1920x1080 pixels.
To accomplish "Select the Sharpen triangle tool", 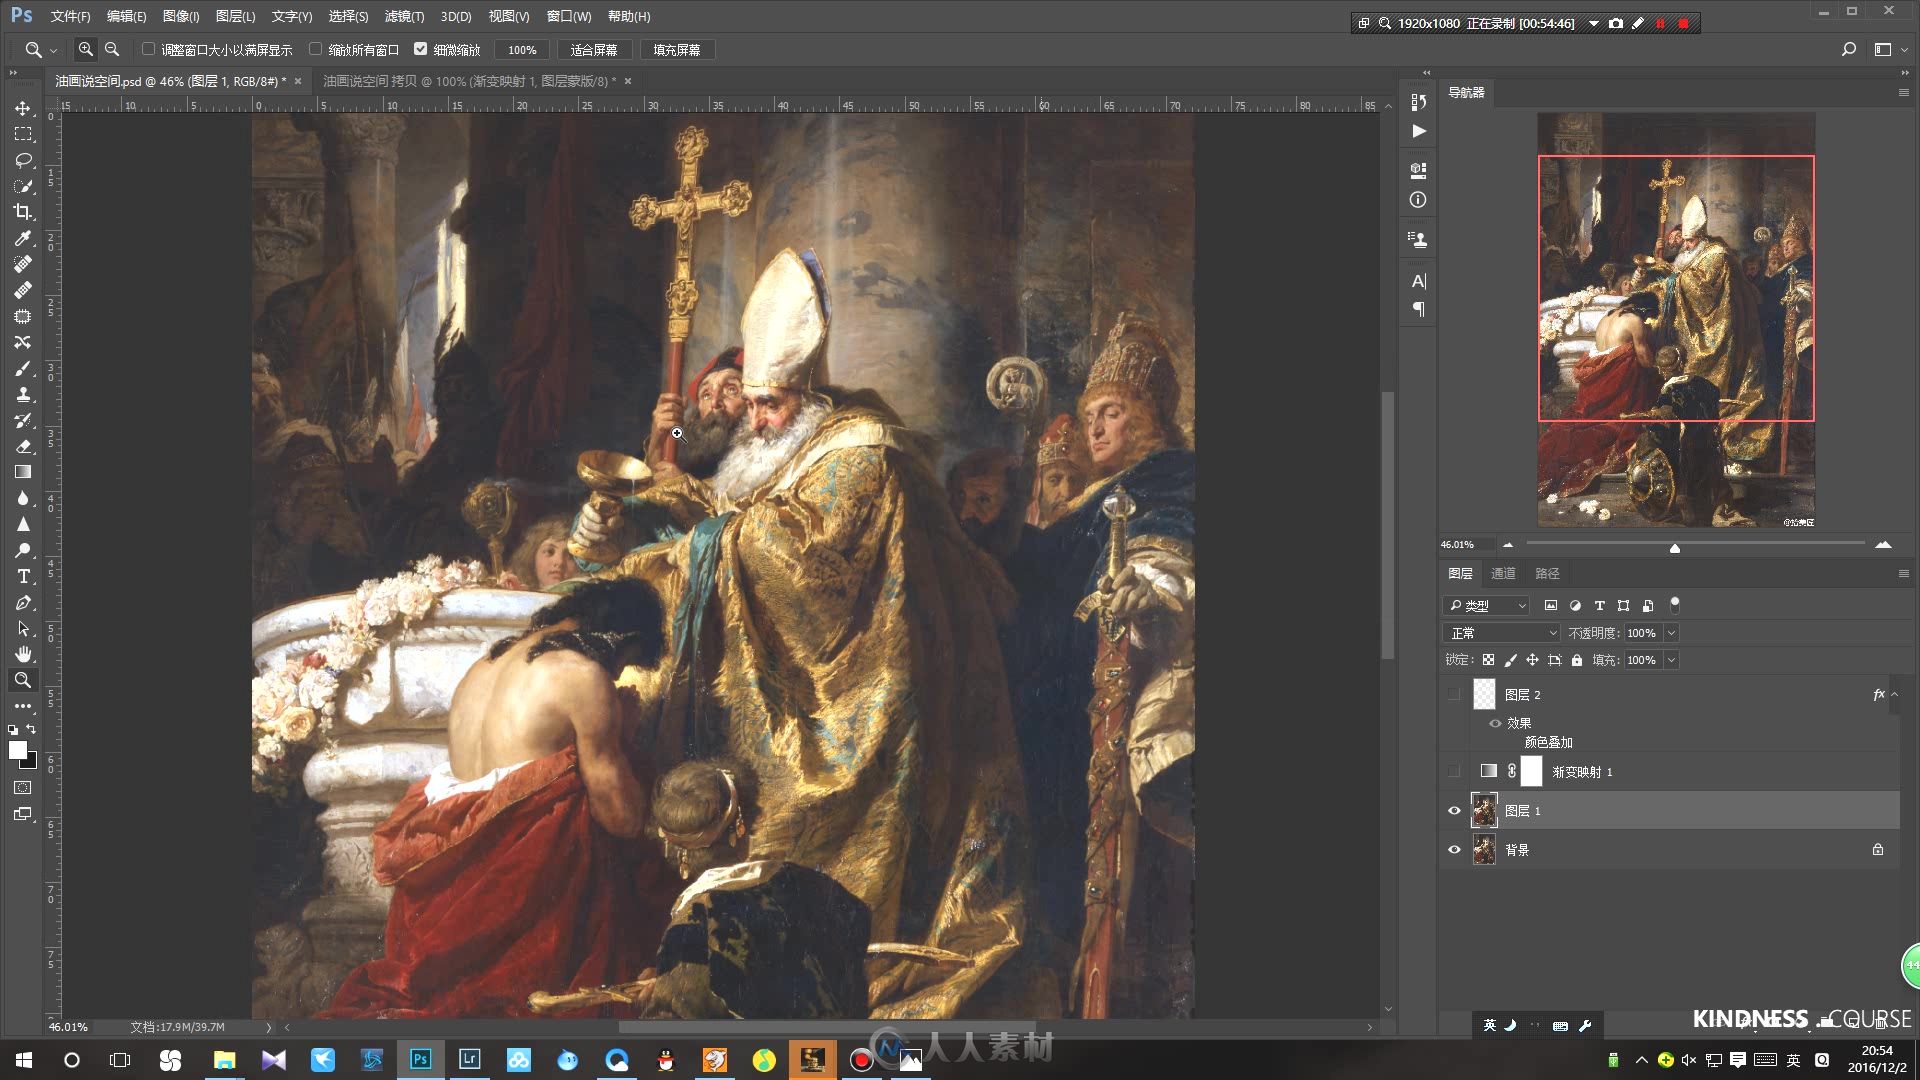I will click(x=23, y=524).
